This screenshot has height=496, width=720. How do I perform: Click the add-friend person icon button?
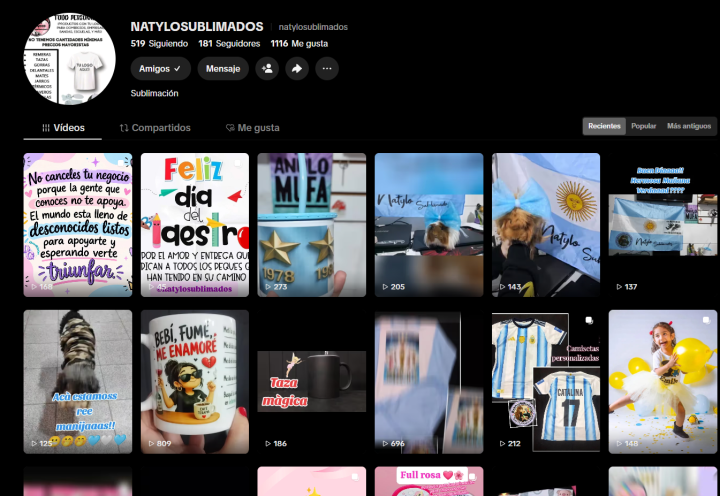(x=267, y=68)
